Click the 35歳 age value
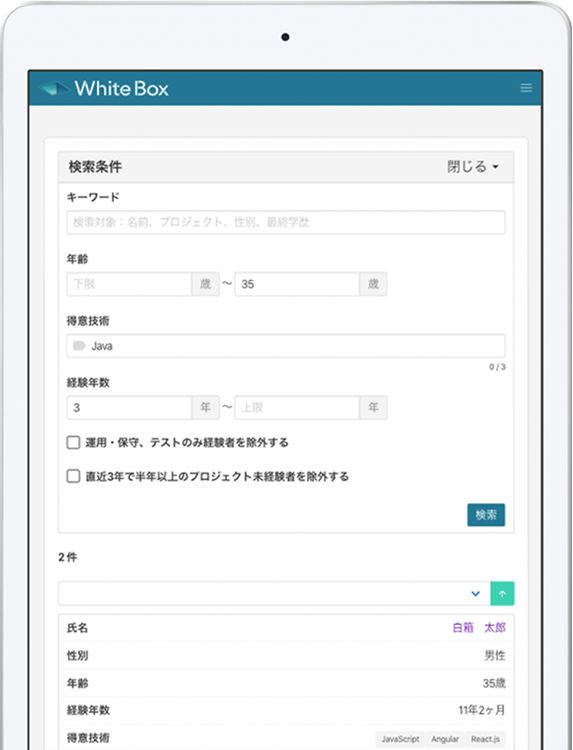 pos(494,683)
